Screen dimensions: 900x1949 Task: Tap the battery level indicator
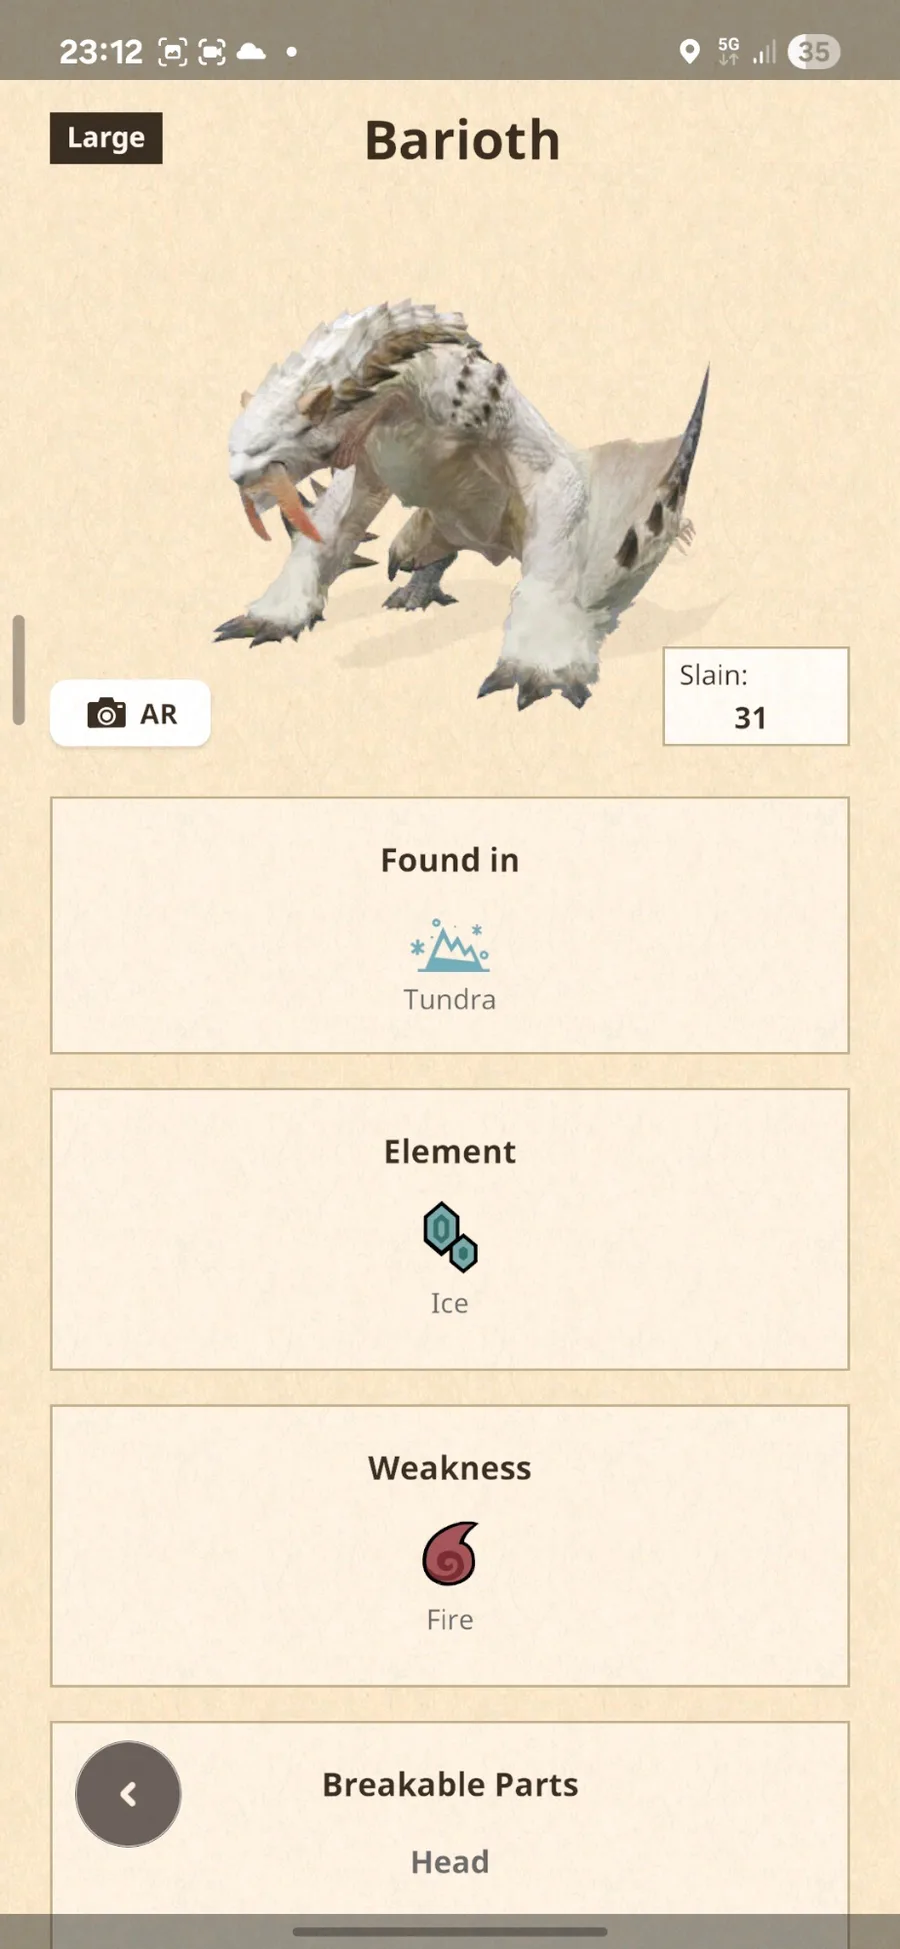coord(814,52)
